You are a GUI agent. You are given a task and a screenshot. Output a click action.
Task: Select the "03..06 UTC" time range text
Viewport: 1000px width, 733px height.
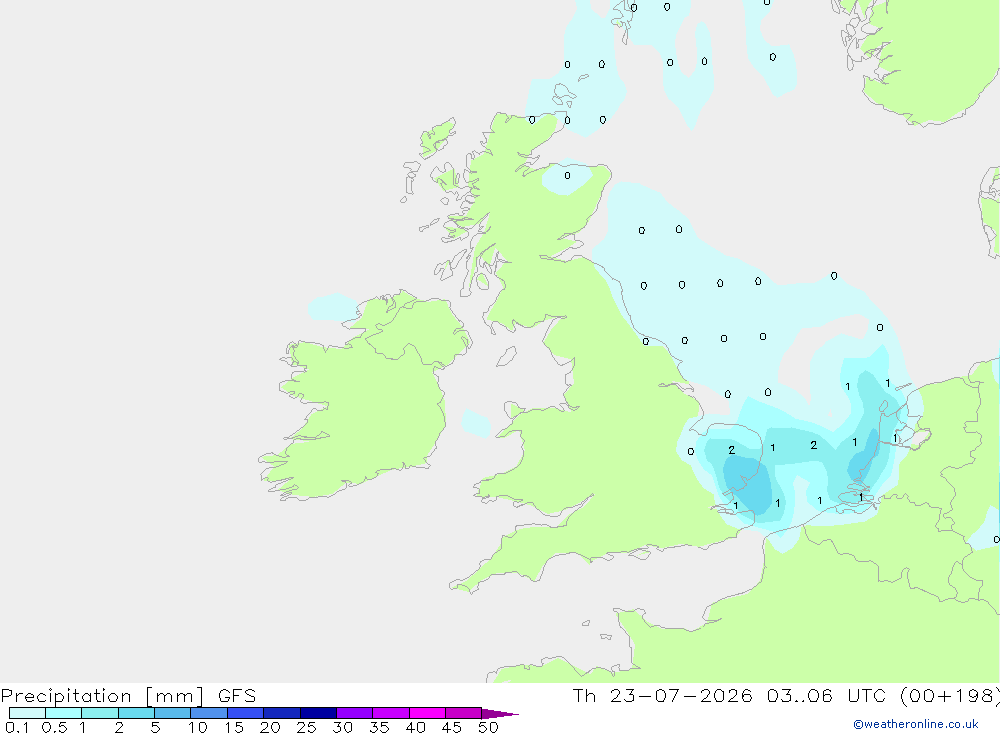pyautogui.click(x=826, y=695)
